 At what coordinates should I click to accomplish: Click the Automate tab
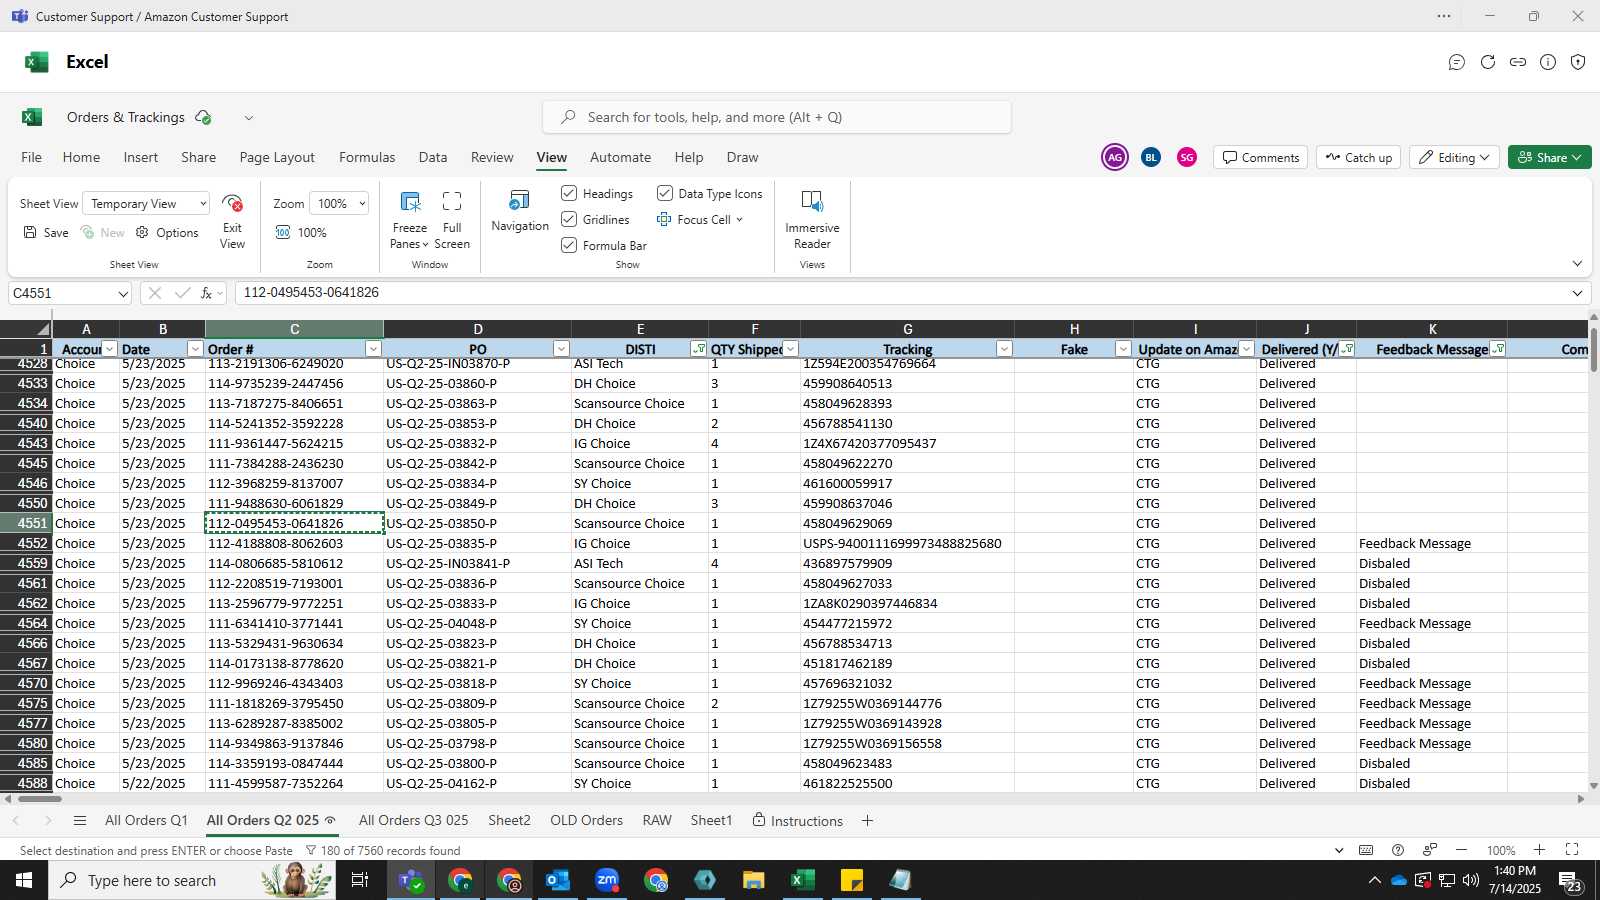(620, 157)
